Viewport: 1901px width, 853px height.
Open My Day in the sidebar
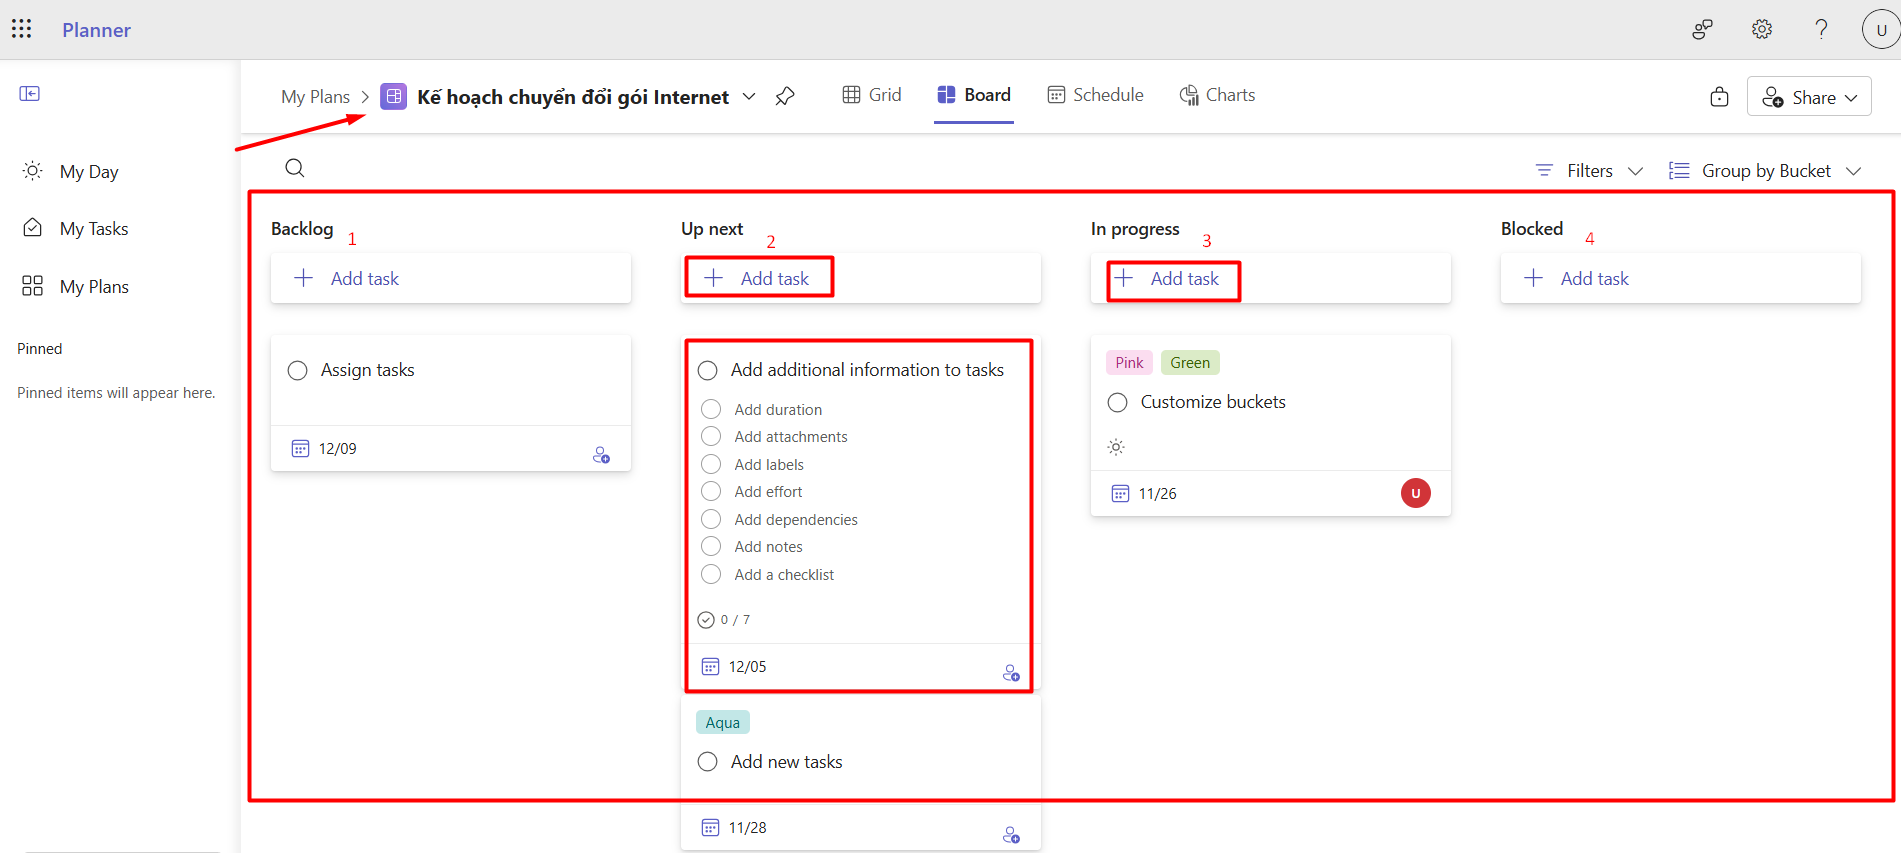coord(88,172)
